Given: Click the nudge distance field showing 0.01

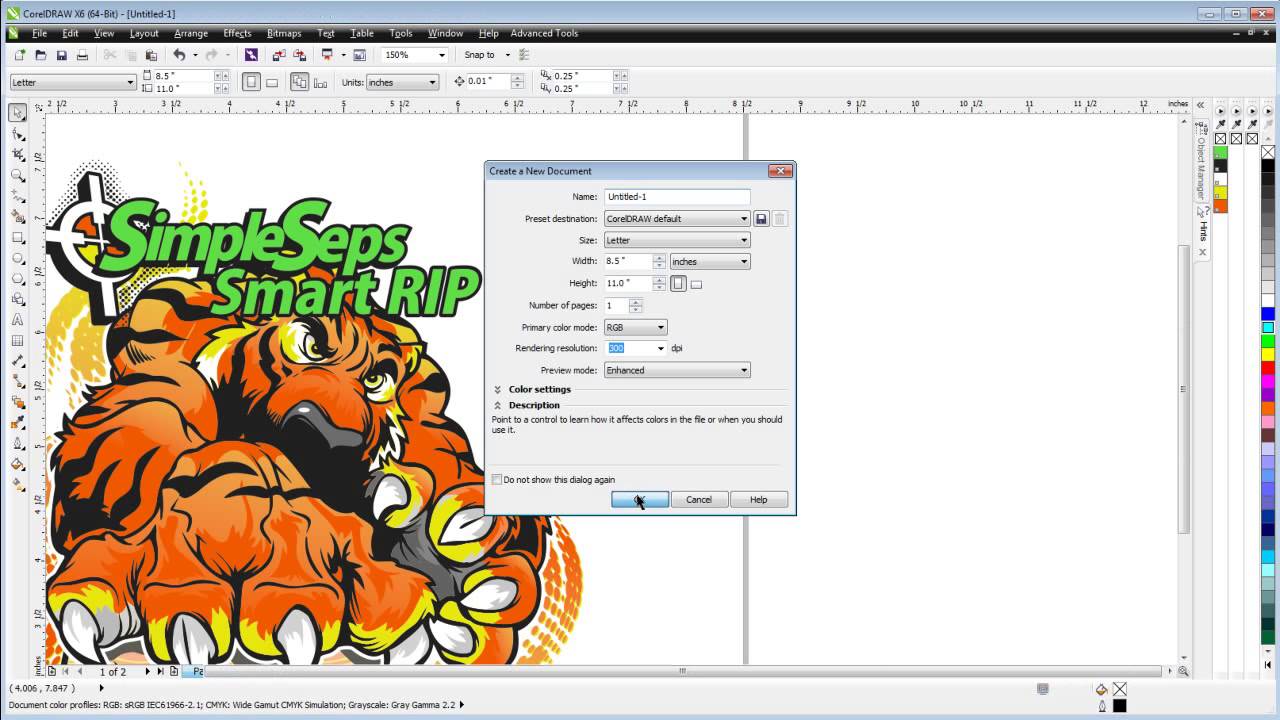Looking at the screenshot, I should point(489,82).
